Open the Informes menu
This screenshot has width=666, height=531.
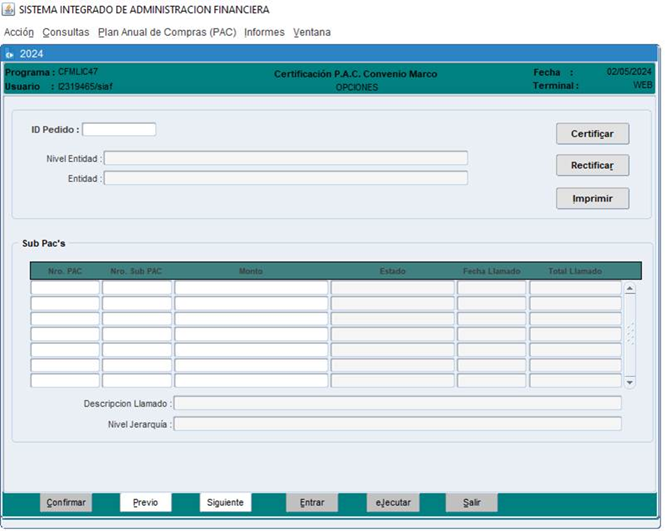coord(264,32)
